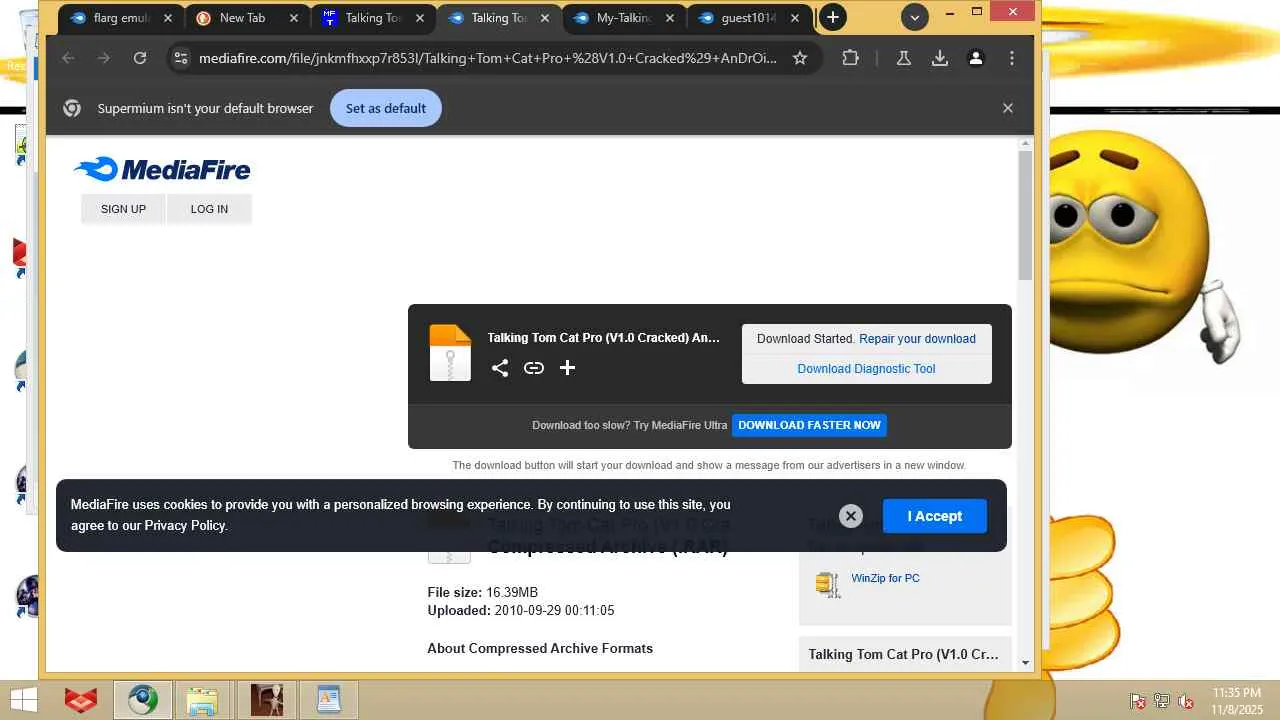Click the file title in the dark download box

[x=604, y=338]
